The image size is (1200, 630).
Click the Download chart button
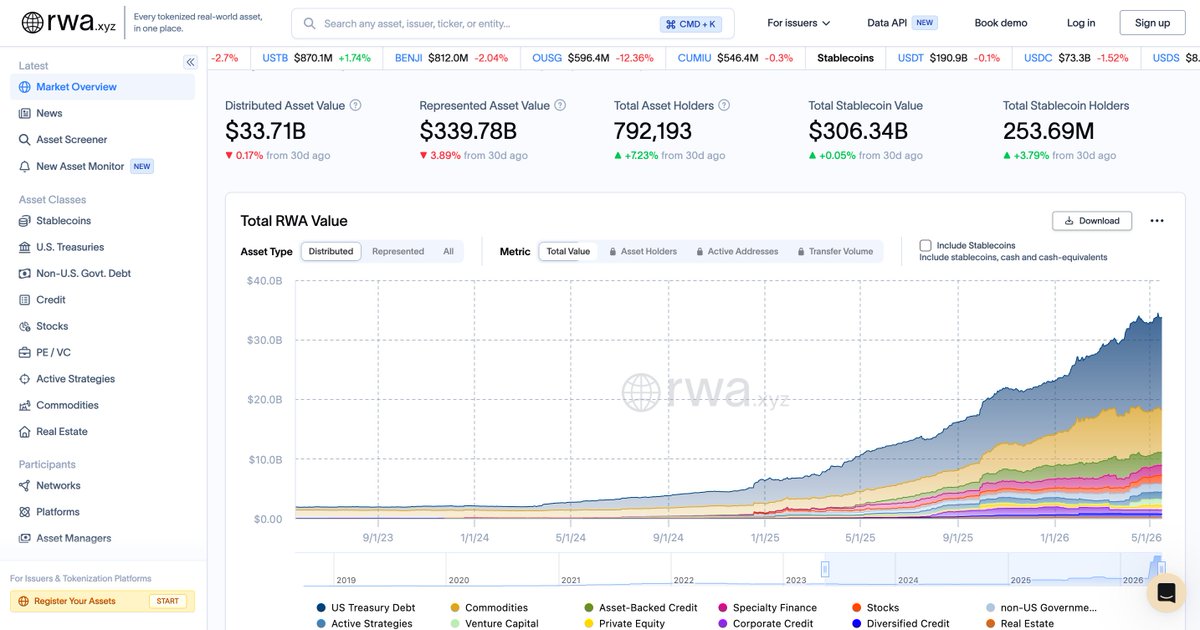click(1092, 221)
